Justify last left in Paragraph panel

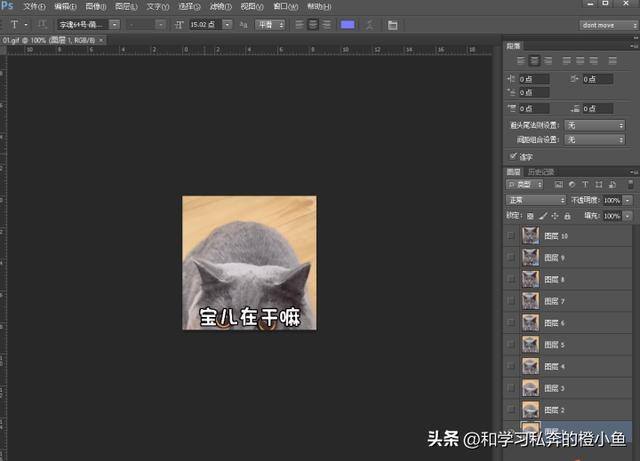coord(567,60)
